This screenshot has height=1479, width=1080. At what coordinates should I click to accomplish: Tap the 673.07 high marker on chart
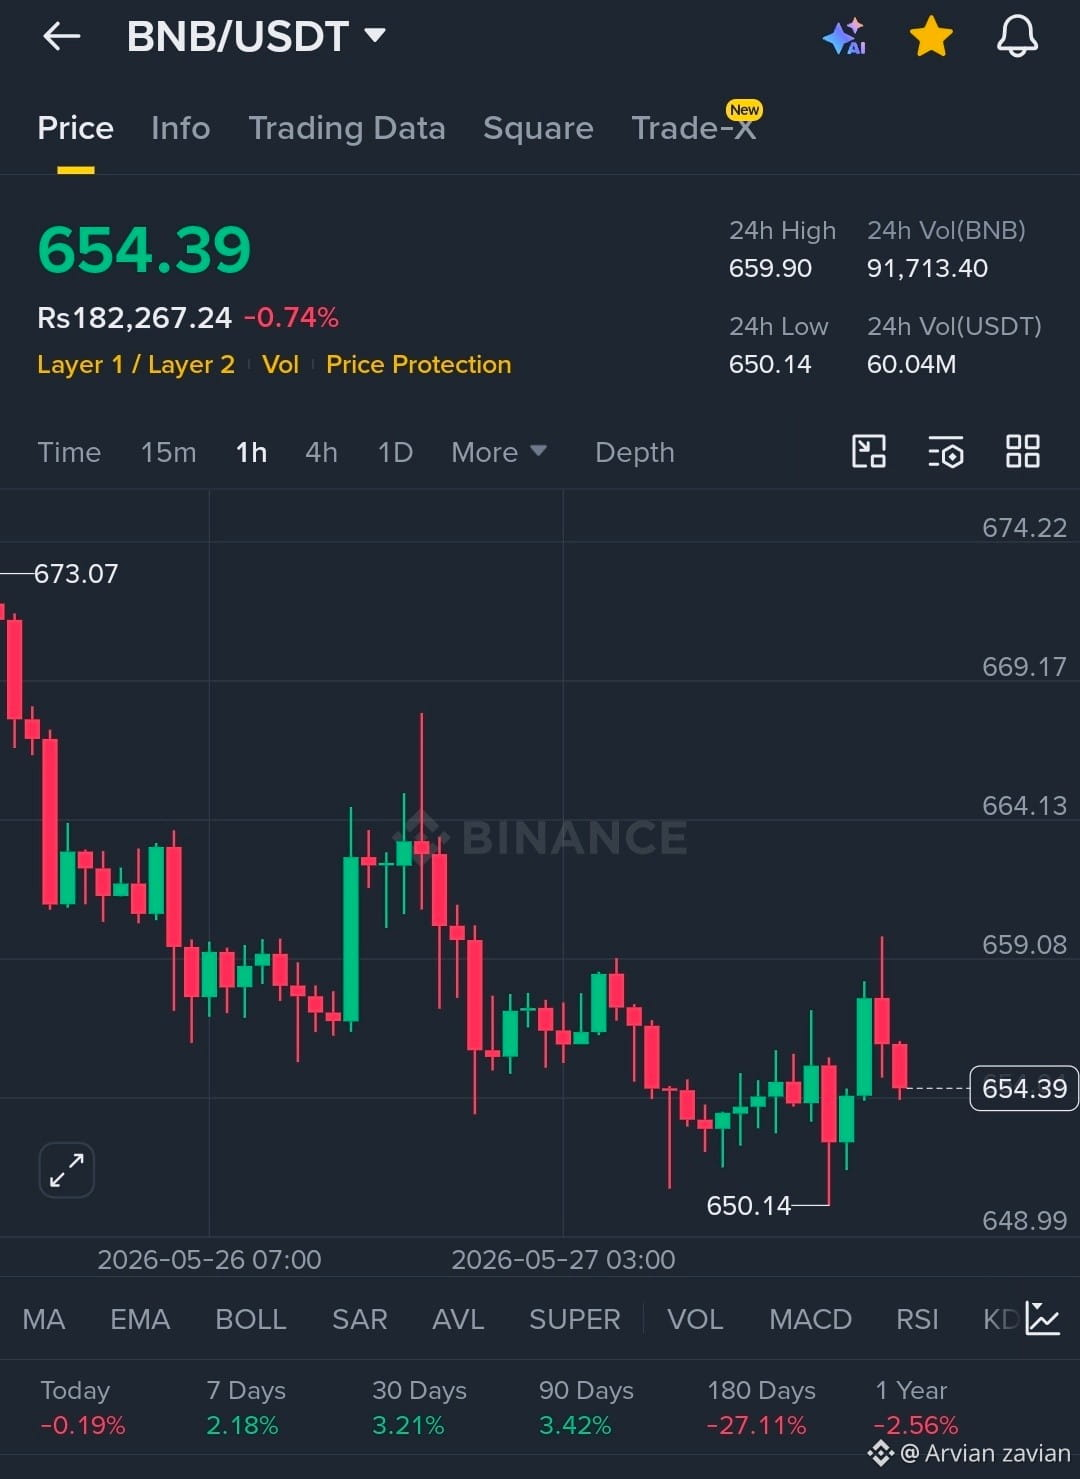(x=76, y=574)
